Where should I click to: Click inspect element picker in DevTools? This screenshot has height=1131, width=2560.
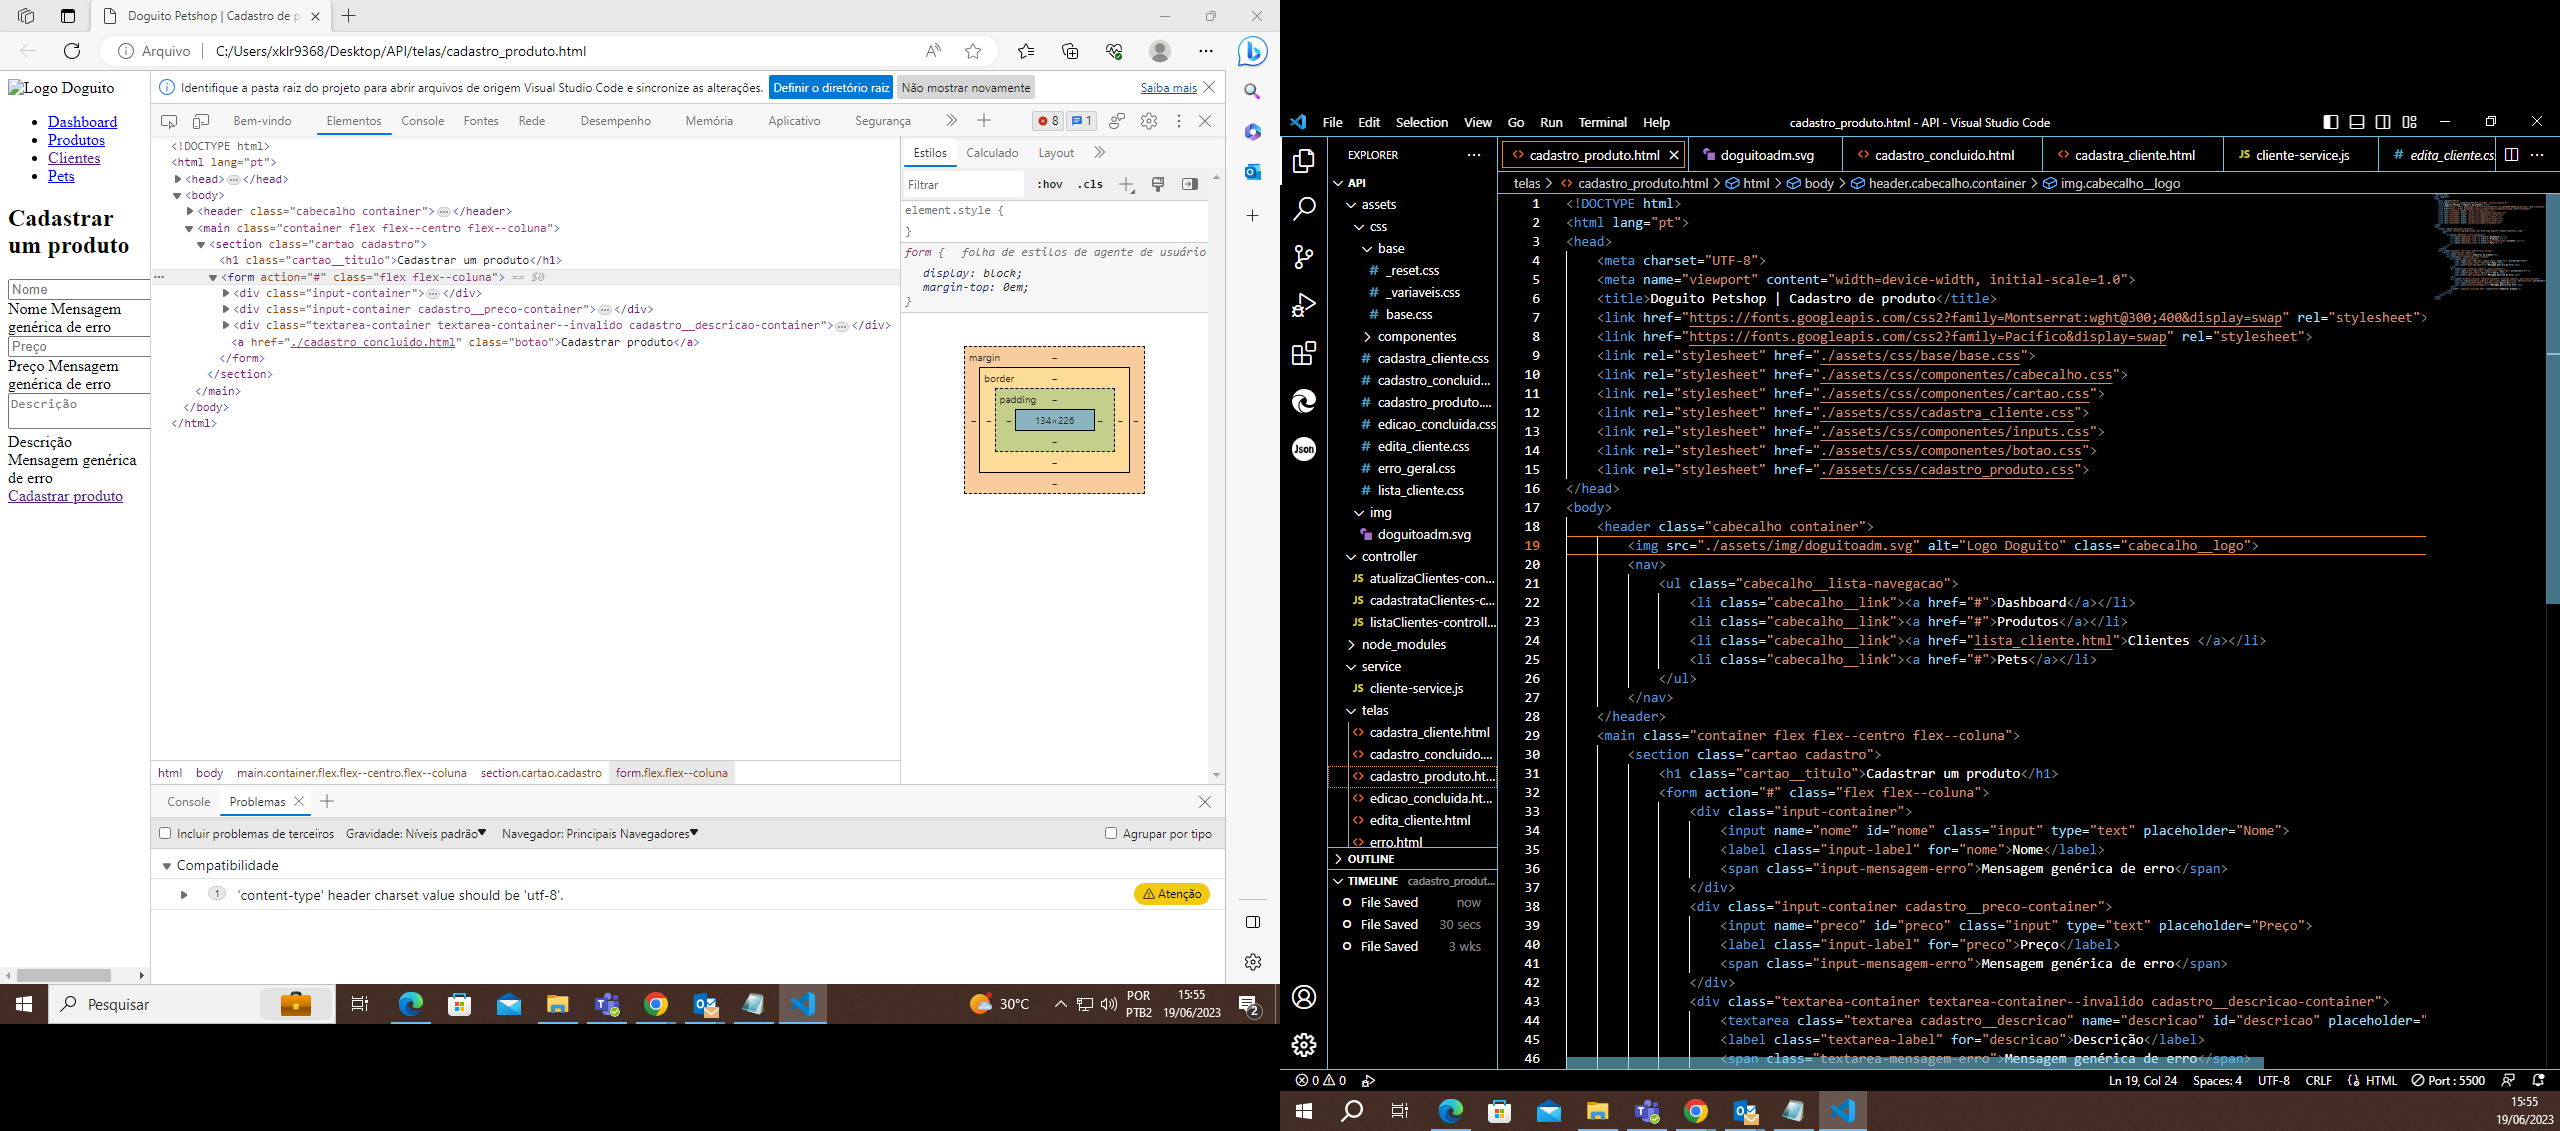[169, 121]
